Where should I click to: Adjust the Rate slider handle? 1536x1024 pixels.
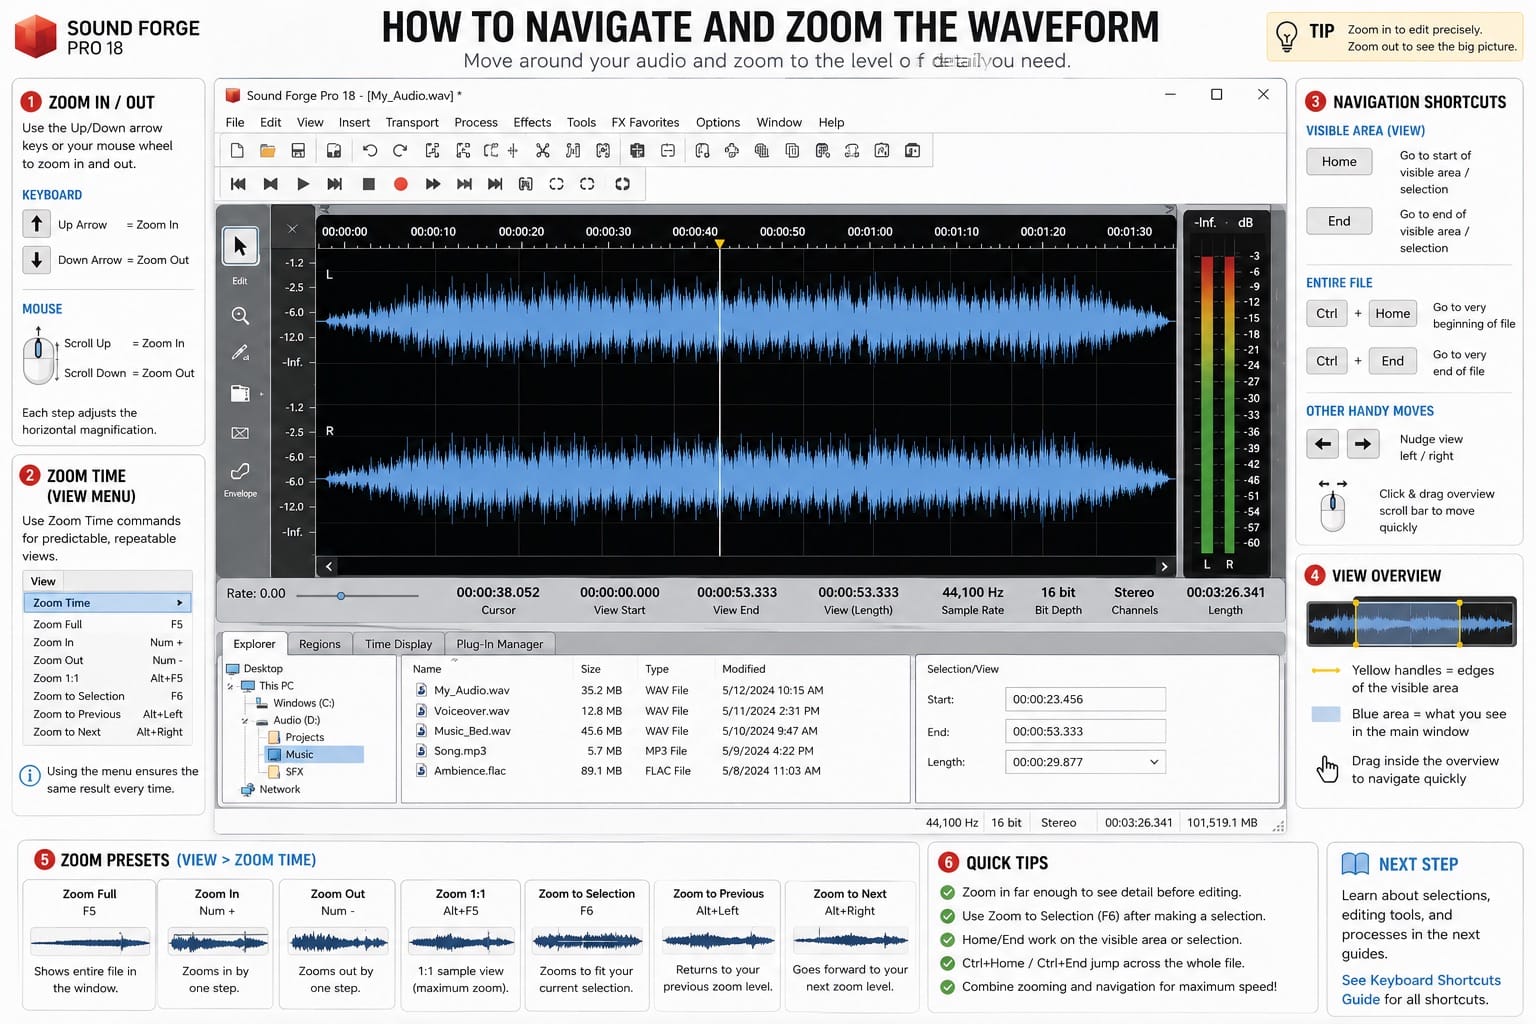(341, 596)
